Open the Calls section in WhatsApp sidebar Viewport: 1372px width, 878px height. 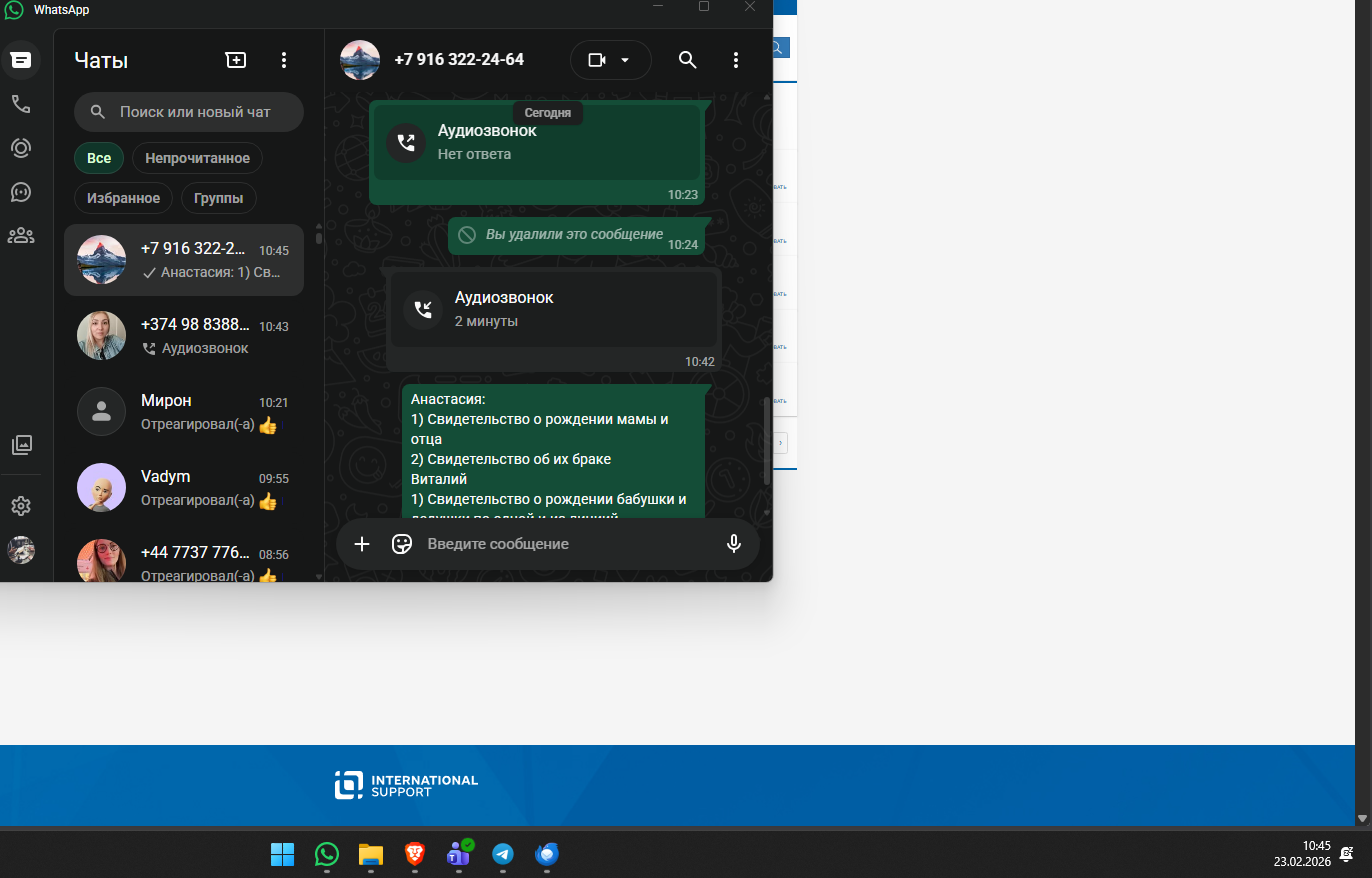20,104
